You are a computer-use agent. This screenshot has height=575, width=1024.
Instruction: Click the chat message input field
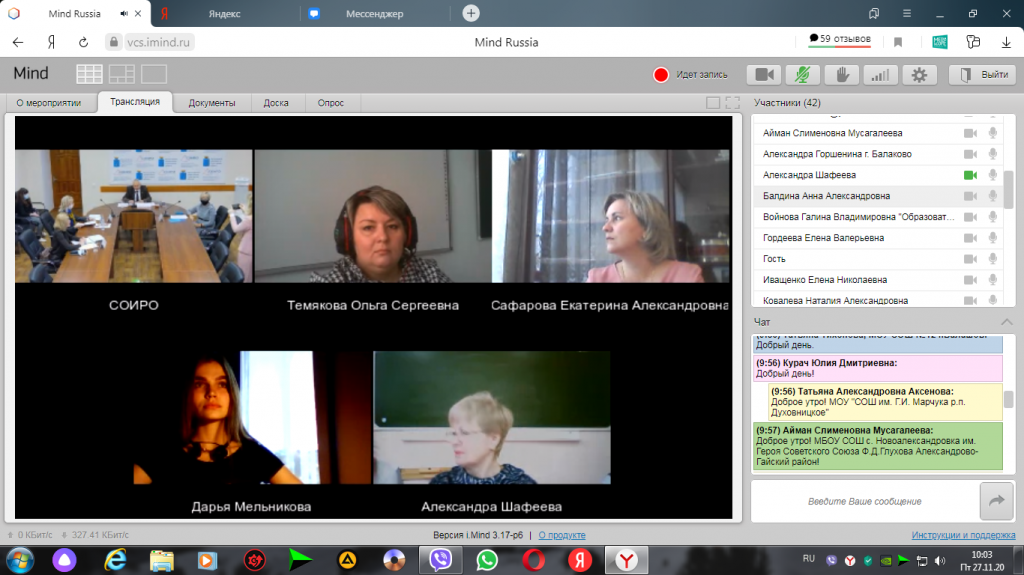pos(862,502)
